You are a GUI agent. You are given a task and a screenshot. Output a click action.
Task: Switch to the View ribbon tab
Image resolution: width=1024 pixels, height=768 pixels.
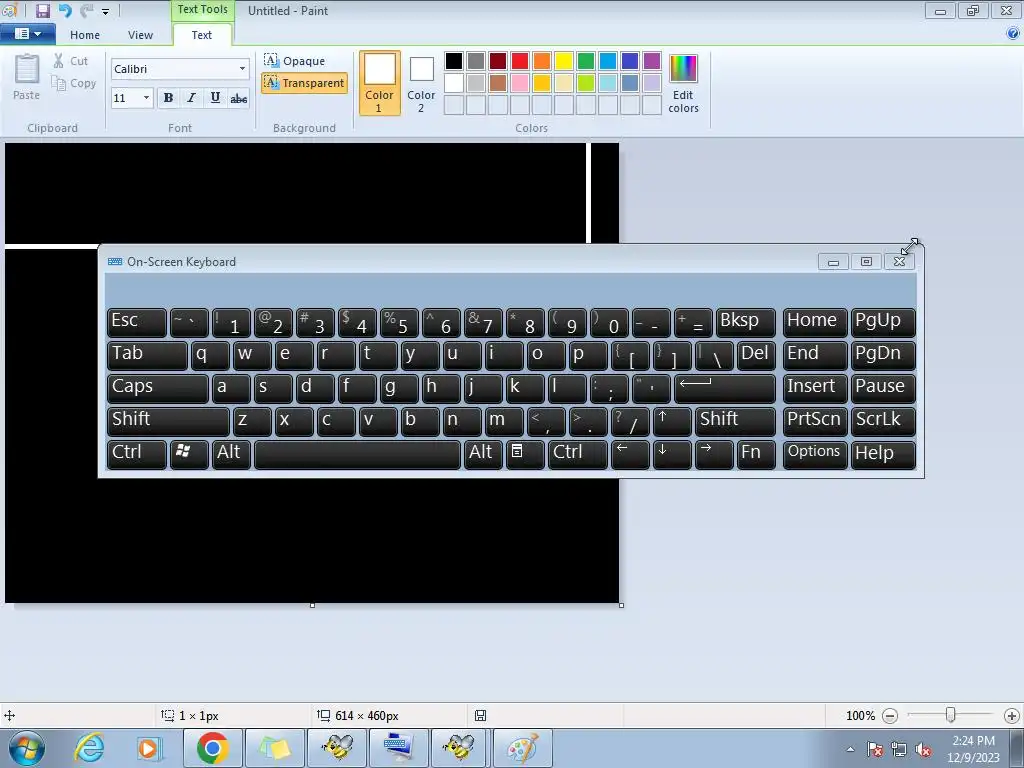point(140,35)
